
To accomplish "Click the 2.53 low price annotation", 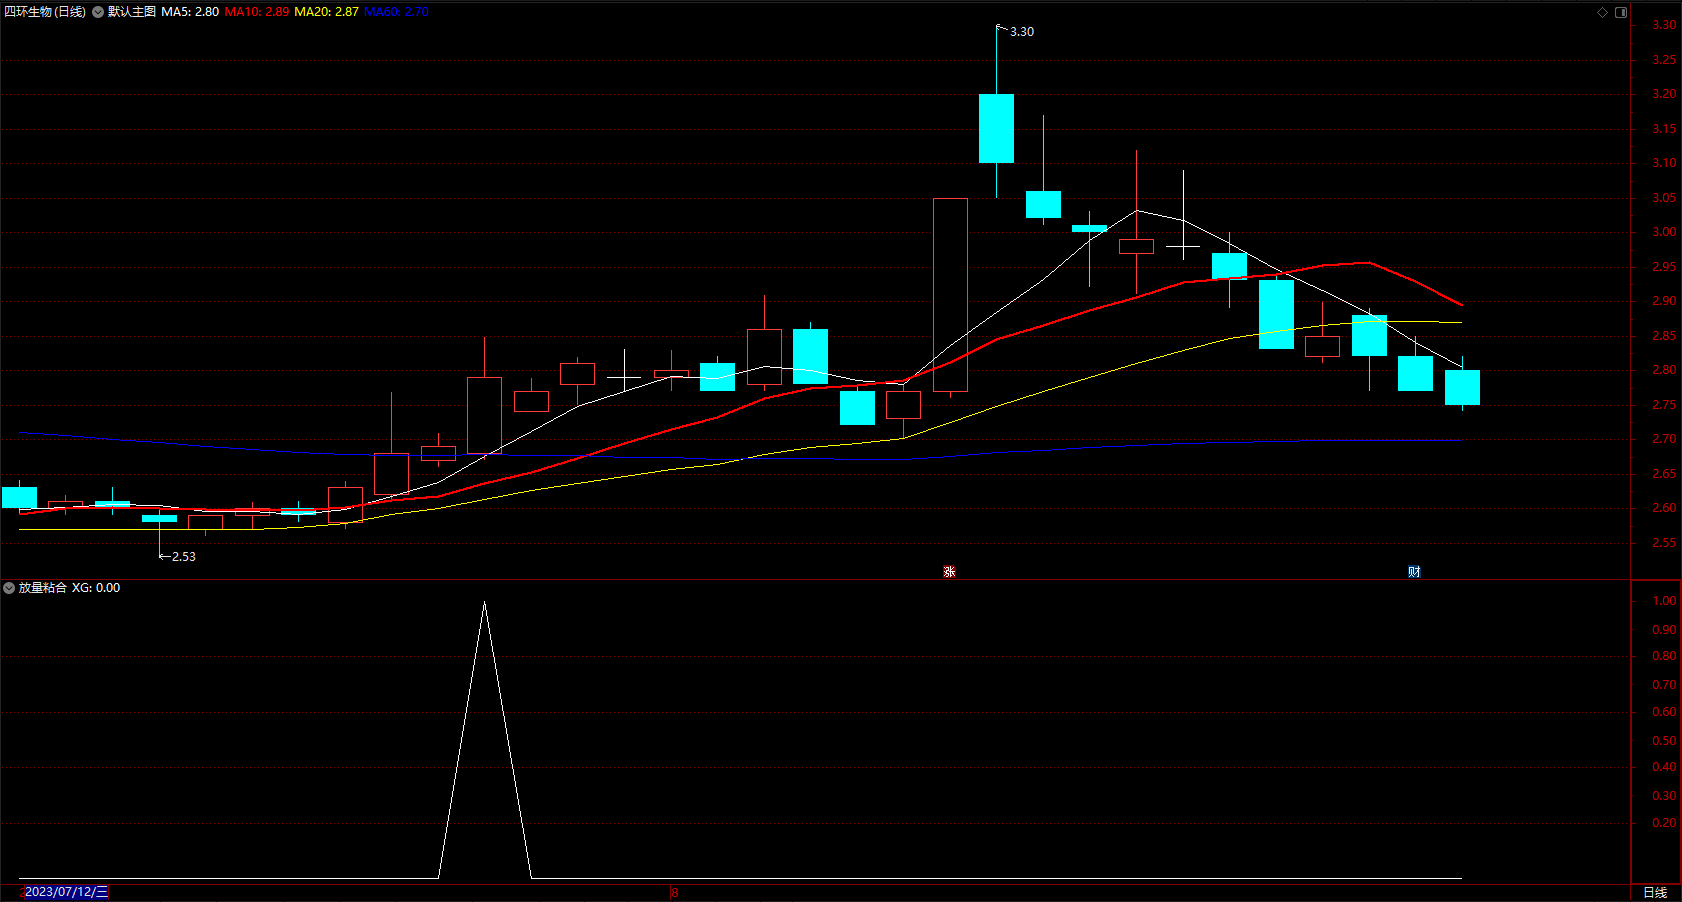I will [x=184, y=557].
